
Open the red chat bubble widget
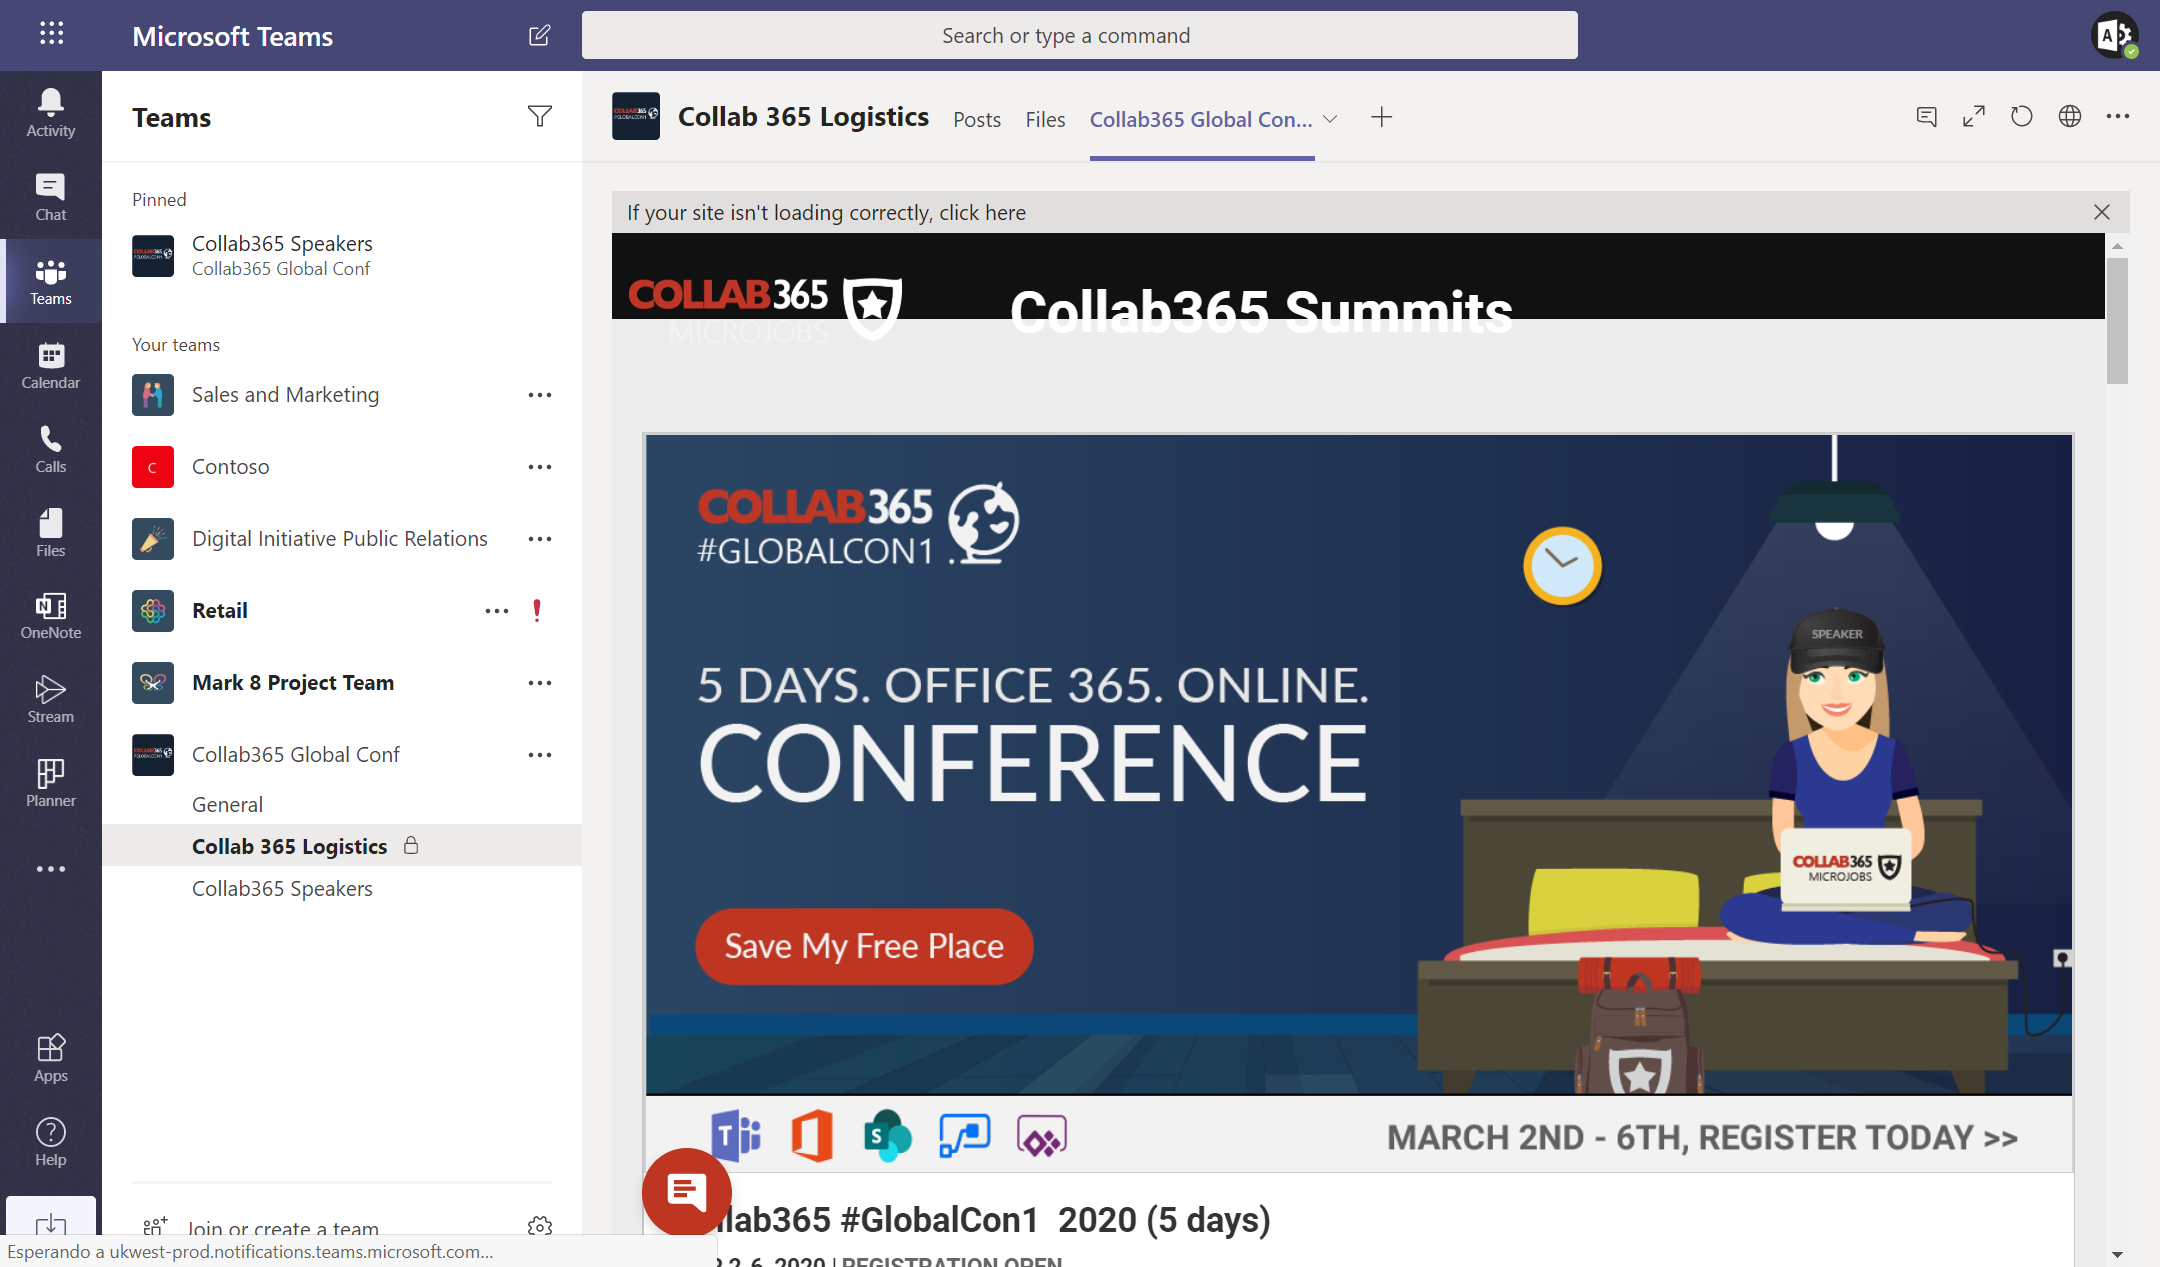tap(687, 1192)
